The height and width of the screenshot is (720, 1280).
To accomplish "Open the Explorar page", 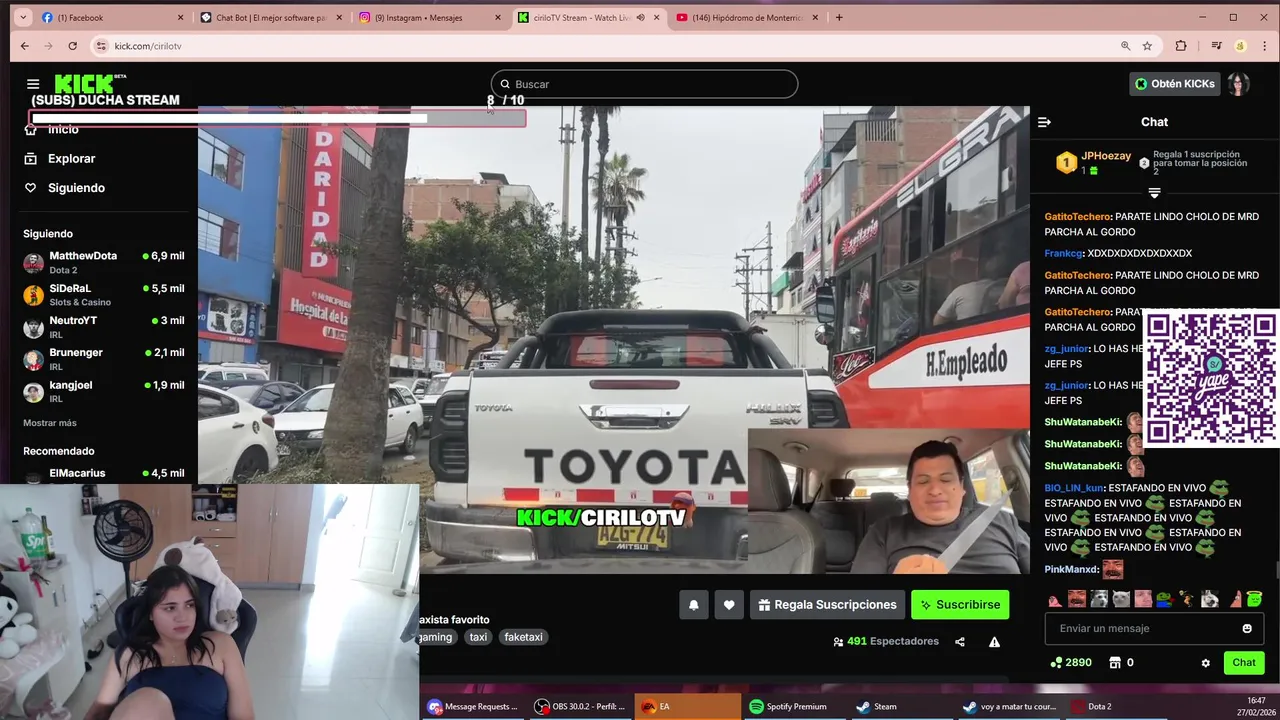I will click(x=60, y=159).
